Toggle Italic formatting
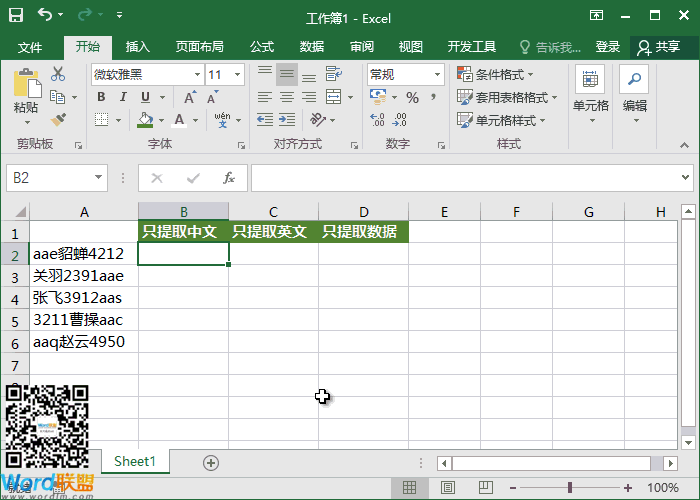Viewport: 700px width, 500px height. (x=122, y=97)
